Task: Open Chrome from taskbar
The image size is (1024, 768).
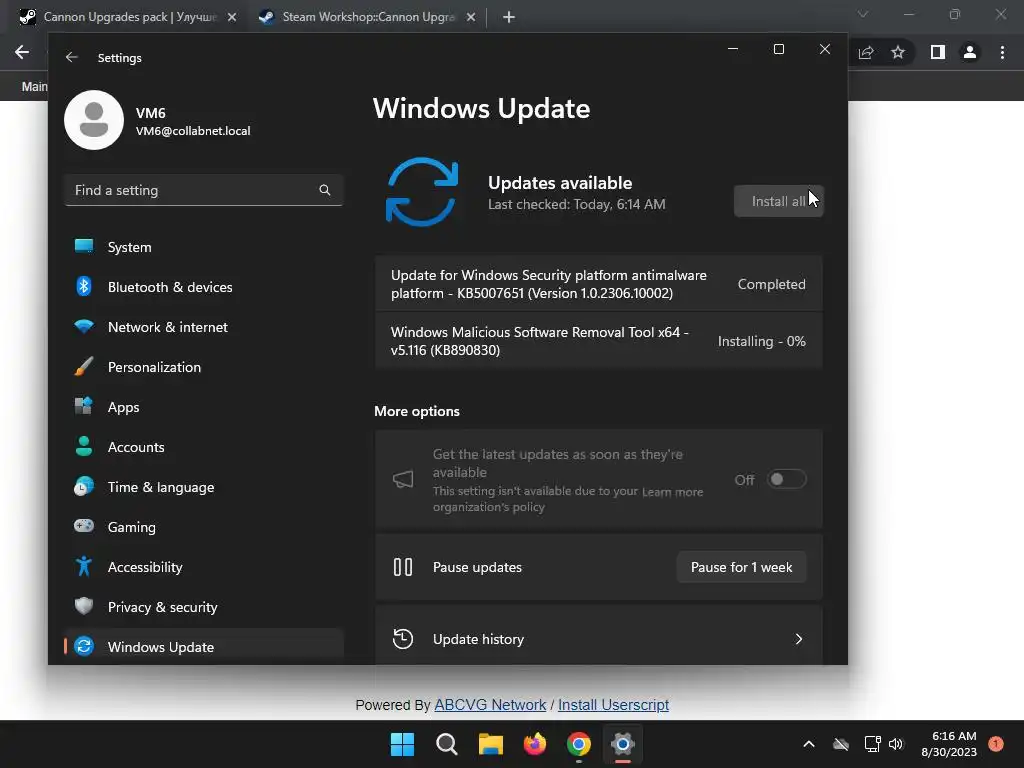Action: point(579,744)
